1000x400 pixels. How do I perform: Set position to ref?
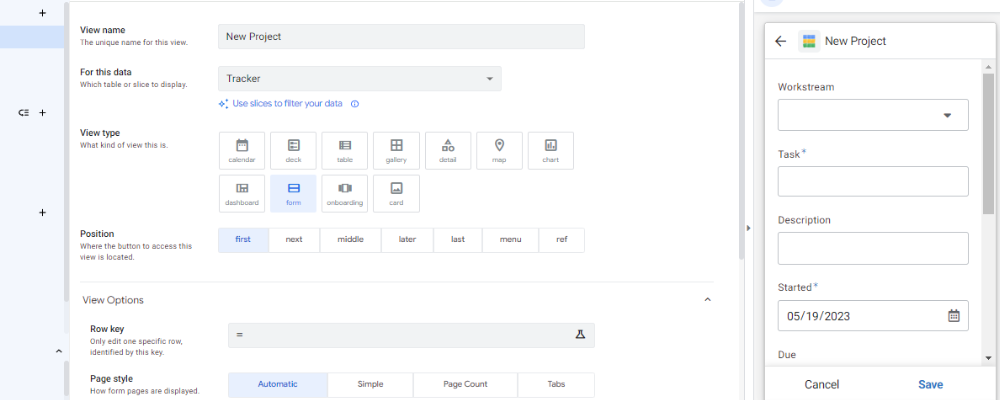coord(561,240)
